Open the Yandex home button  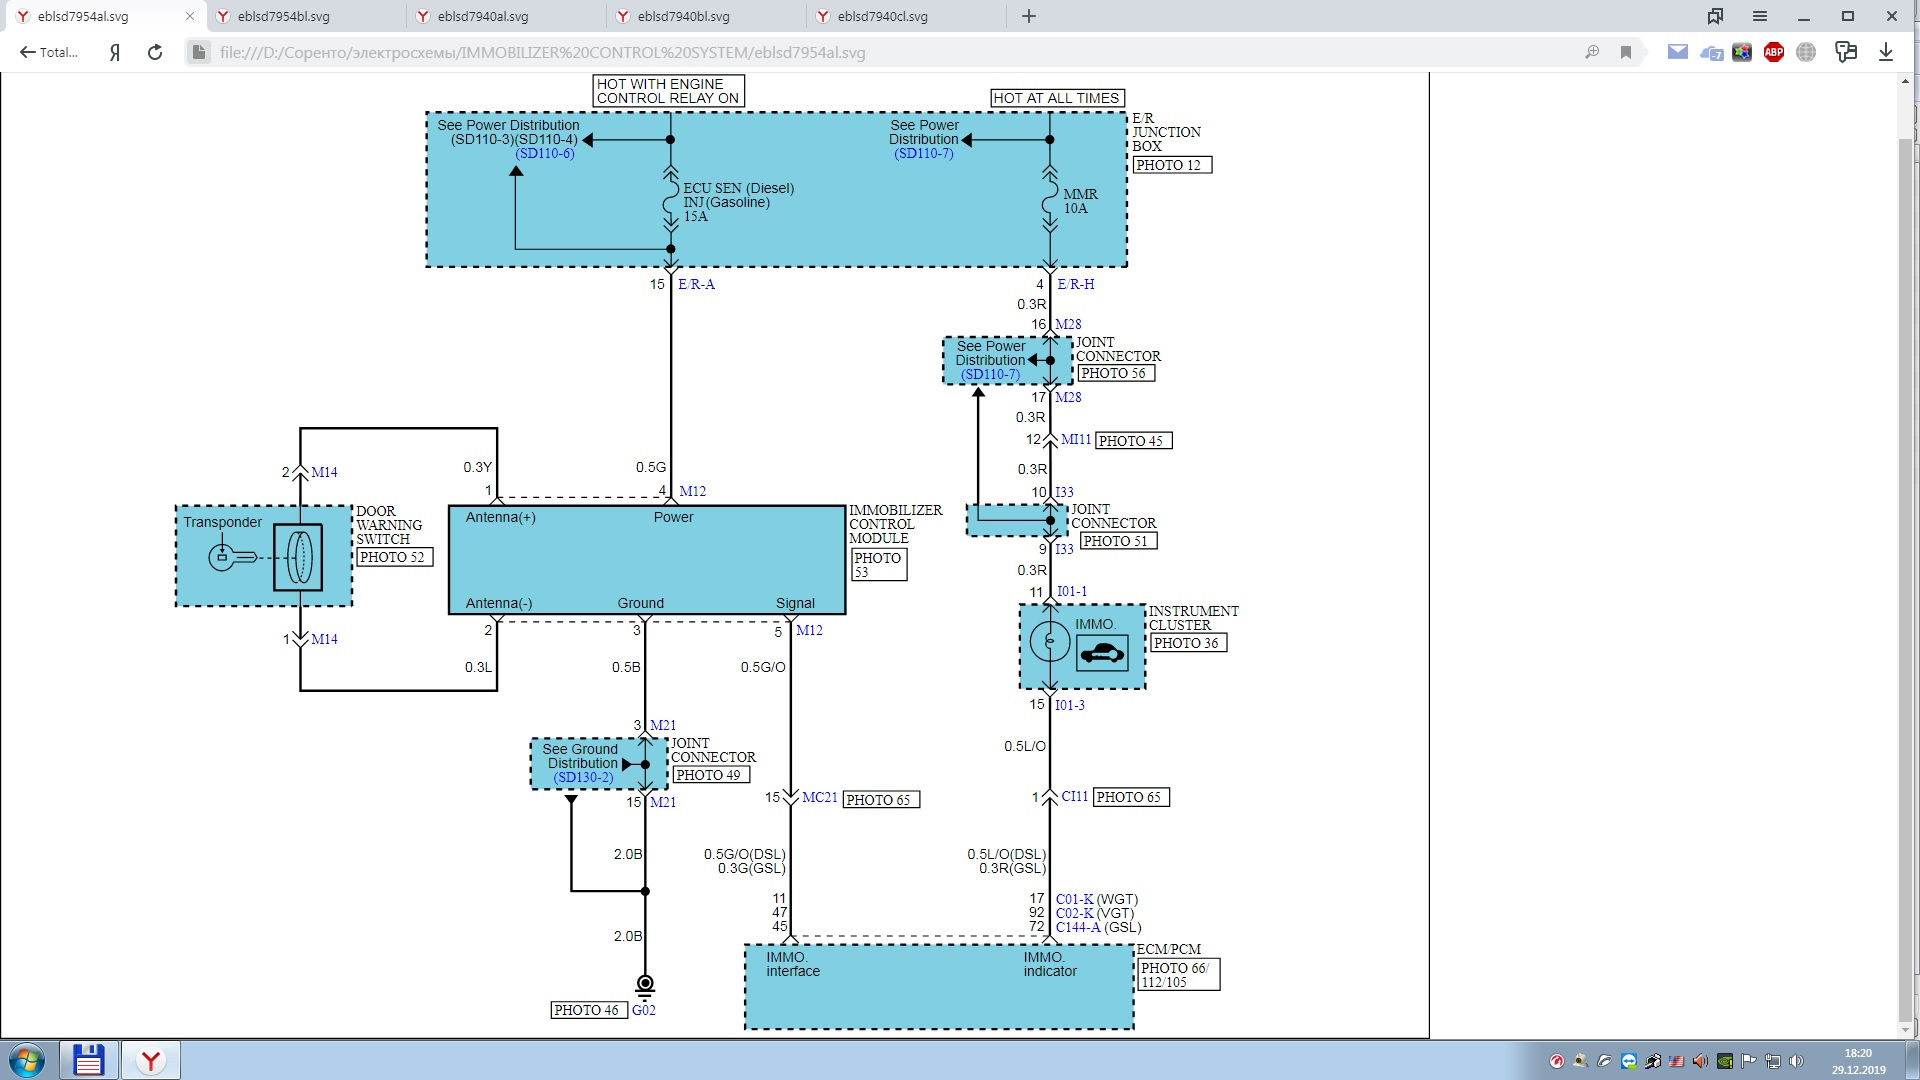tap(115, 52)
